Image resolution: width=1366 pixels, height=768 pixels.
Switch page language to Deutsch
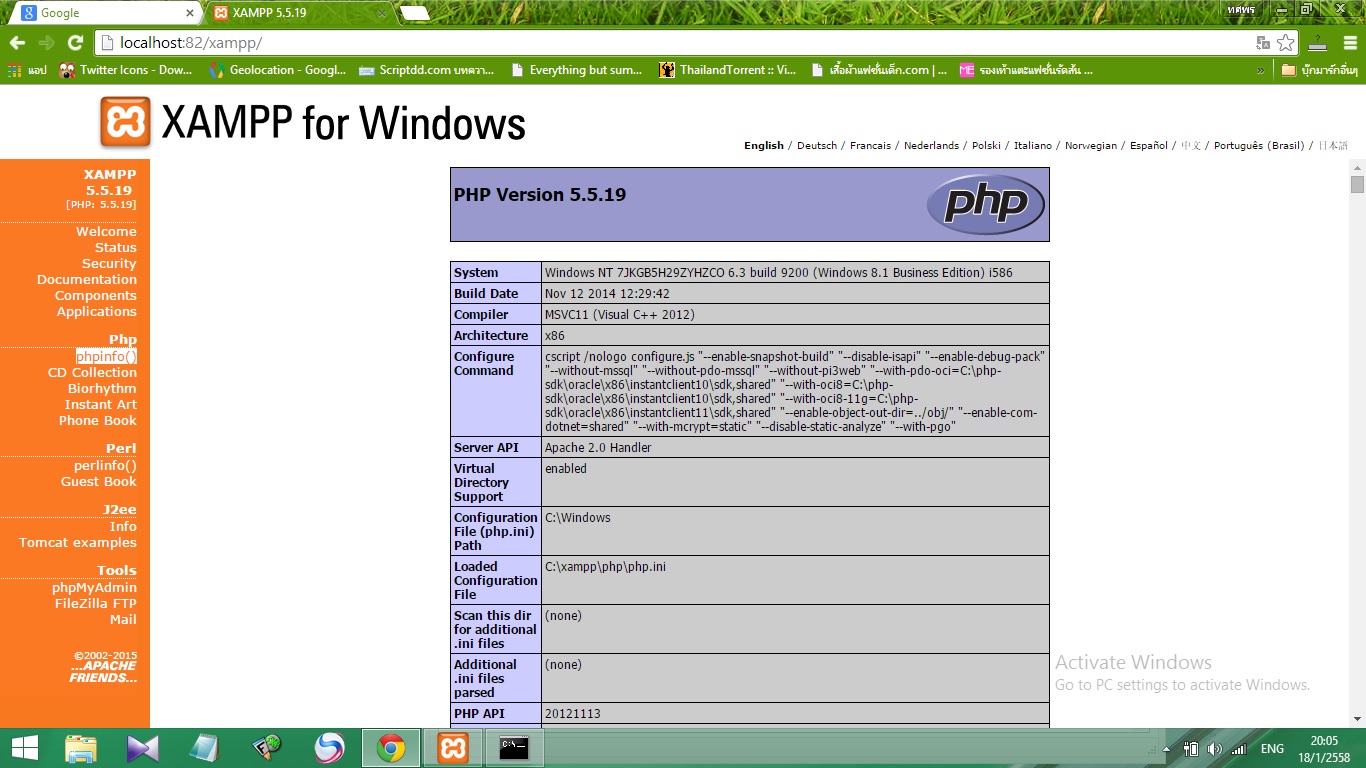click(x=817, y=145)
